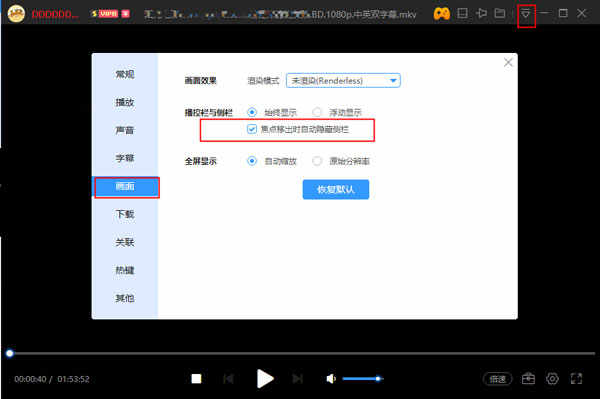Image resolution: width=600 pixels, height=399 pixels.
Task: Select 原始分辨率 radio button
Action: [317, 161]
